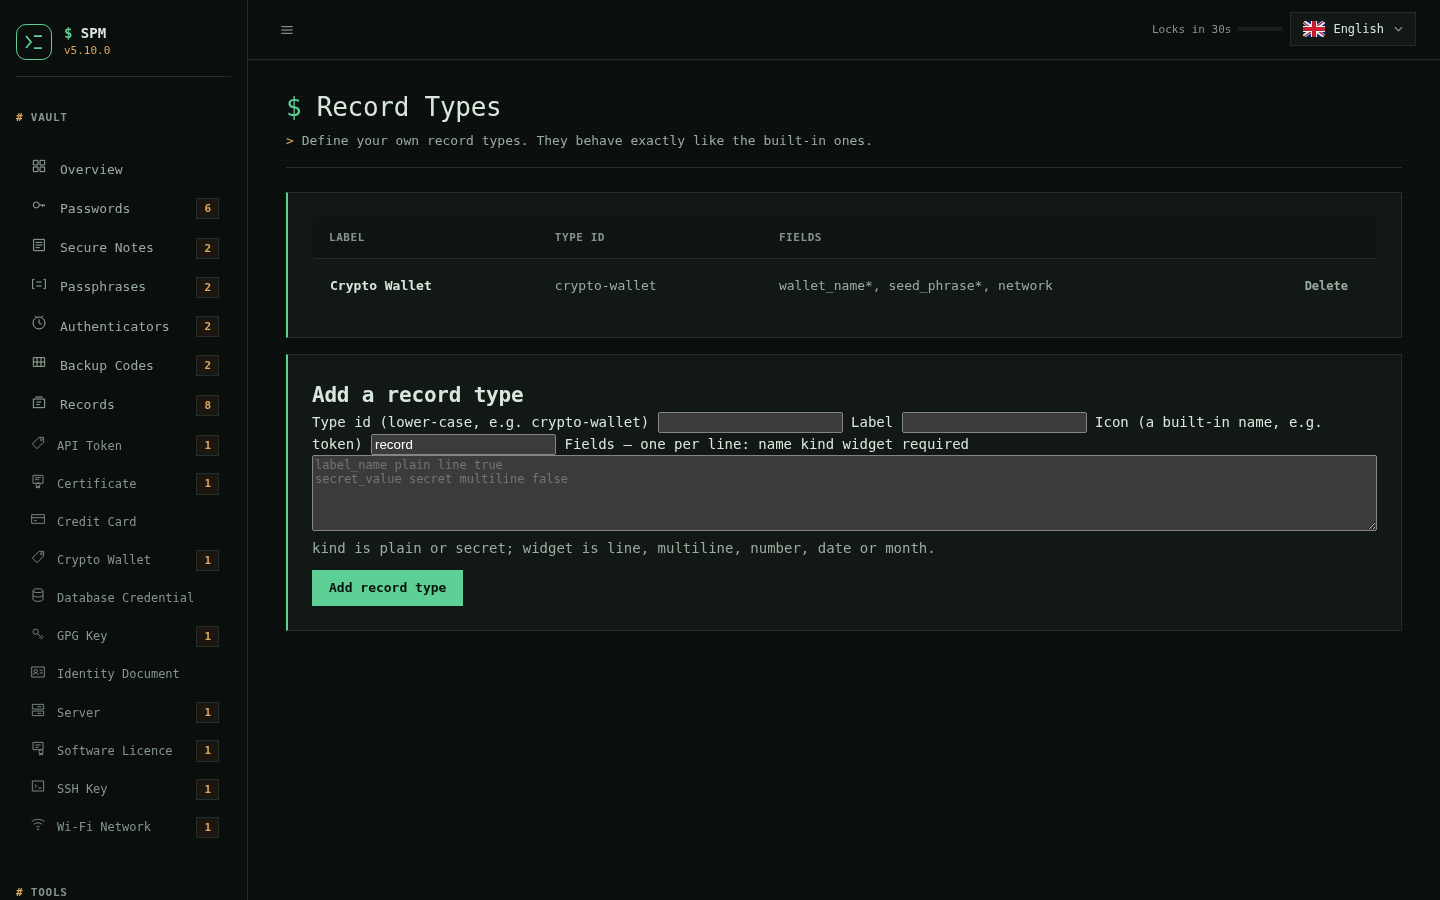The width and height of the screenshot is (1440, 900).
Task: Click the Software Licence certificate icon
Action: tap(38, 748)
